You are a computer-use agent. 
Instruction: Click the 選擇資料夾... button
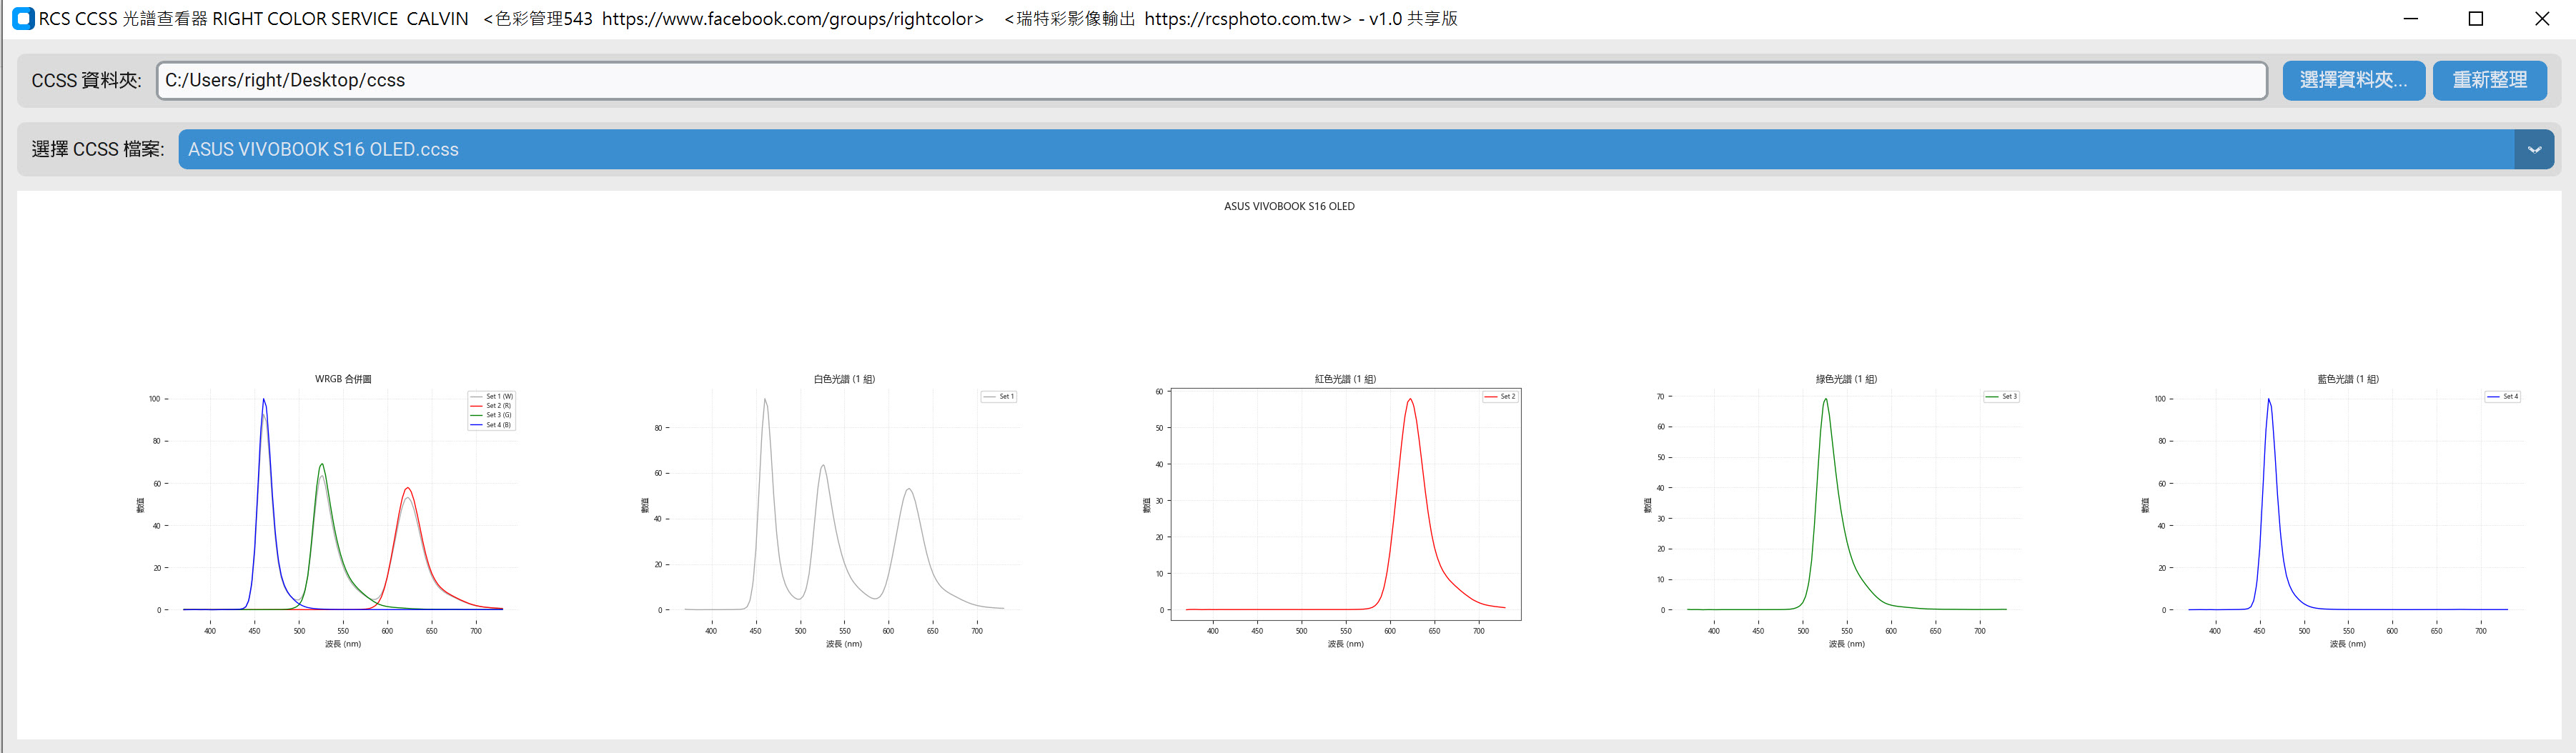click(2353, 80)
